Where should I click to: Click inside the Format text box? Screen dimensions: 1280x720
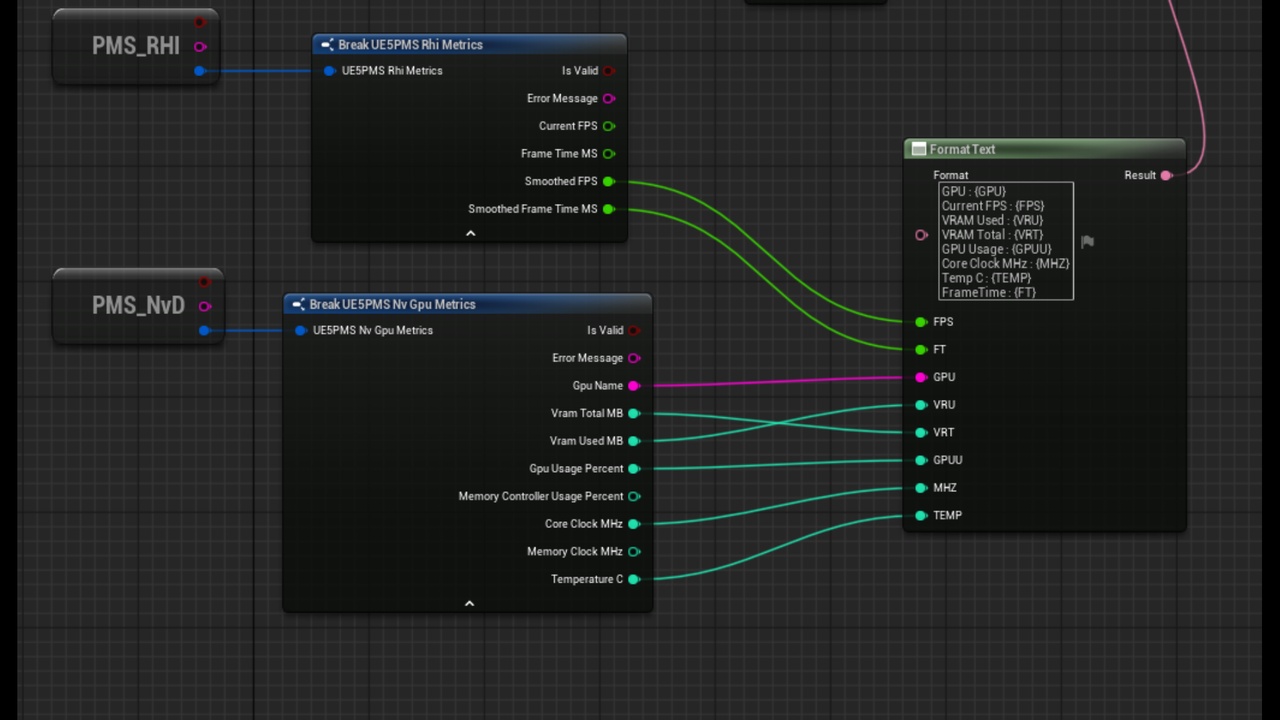point(1005,241)
